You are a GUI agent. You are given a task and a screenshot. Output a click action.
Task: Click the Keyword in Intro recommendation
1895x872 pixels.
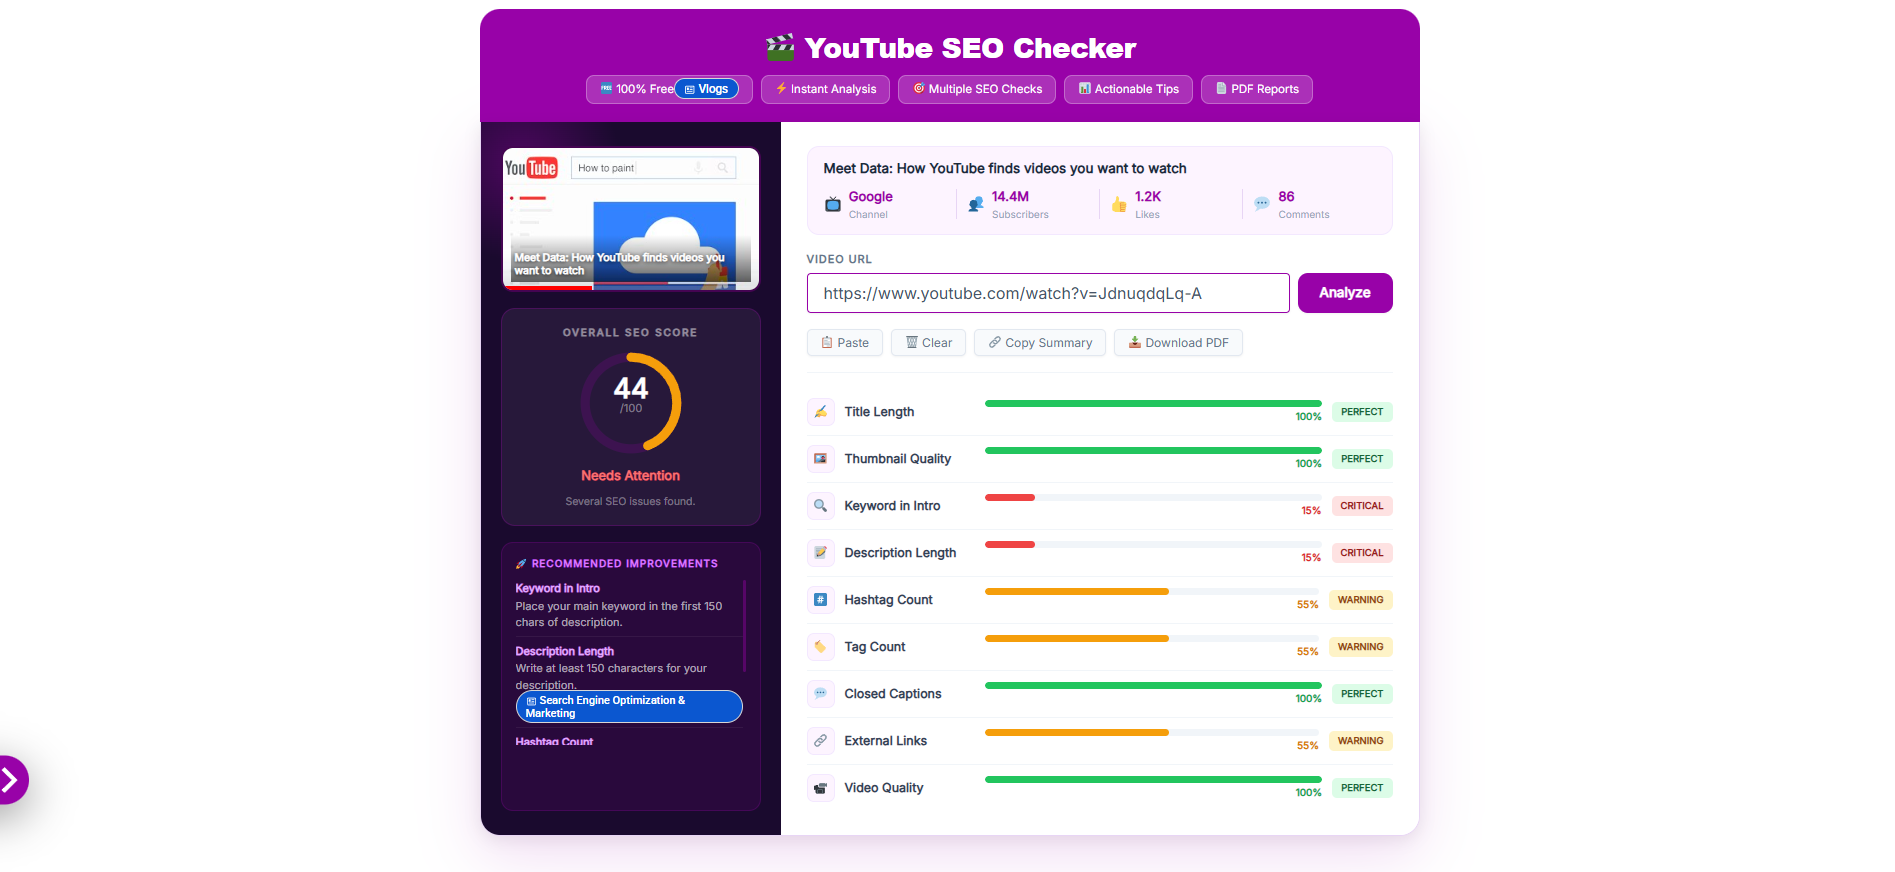[627, 604]
